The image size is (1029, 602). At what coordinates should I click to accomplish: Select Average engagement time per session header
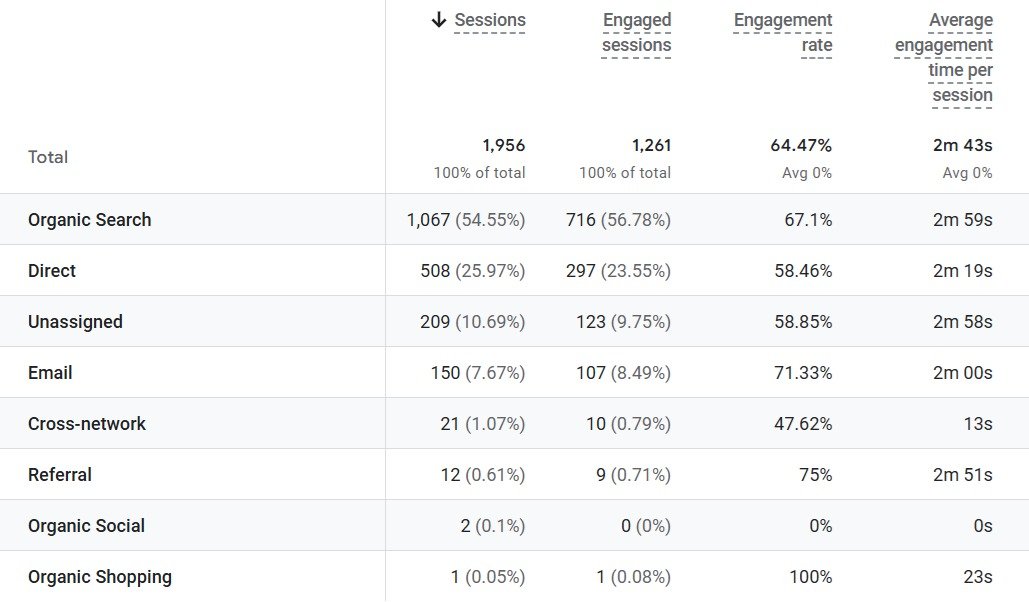coord(944,58)
